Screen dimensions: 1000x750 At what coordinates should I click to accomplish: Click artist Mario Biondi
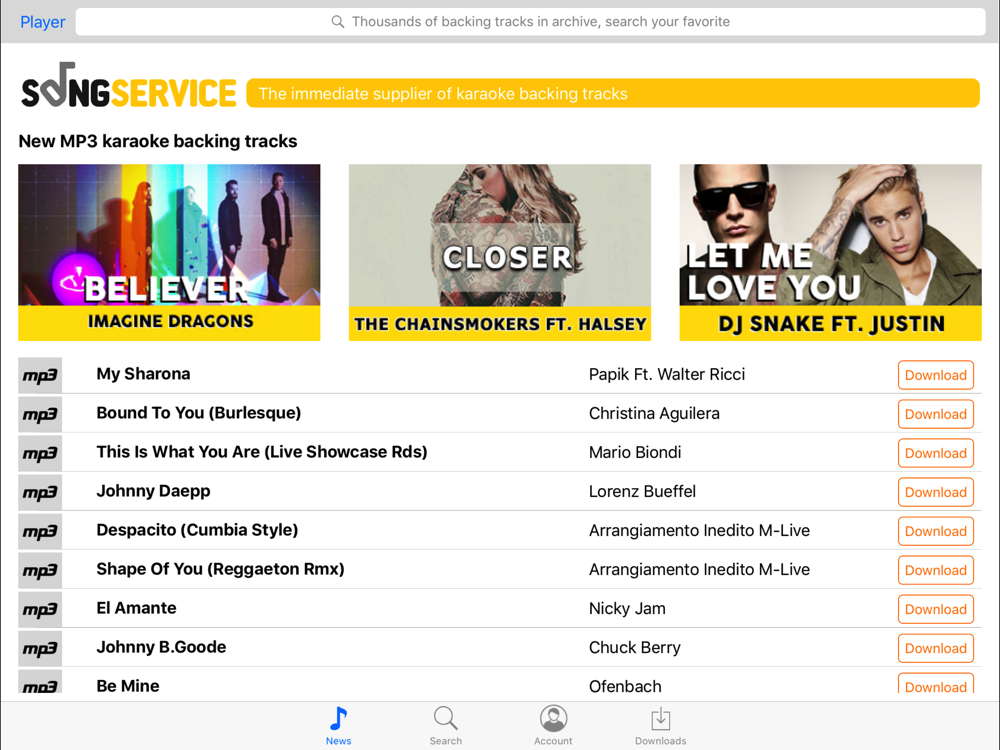pyautogui.click(x=635, y=452)
